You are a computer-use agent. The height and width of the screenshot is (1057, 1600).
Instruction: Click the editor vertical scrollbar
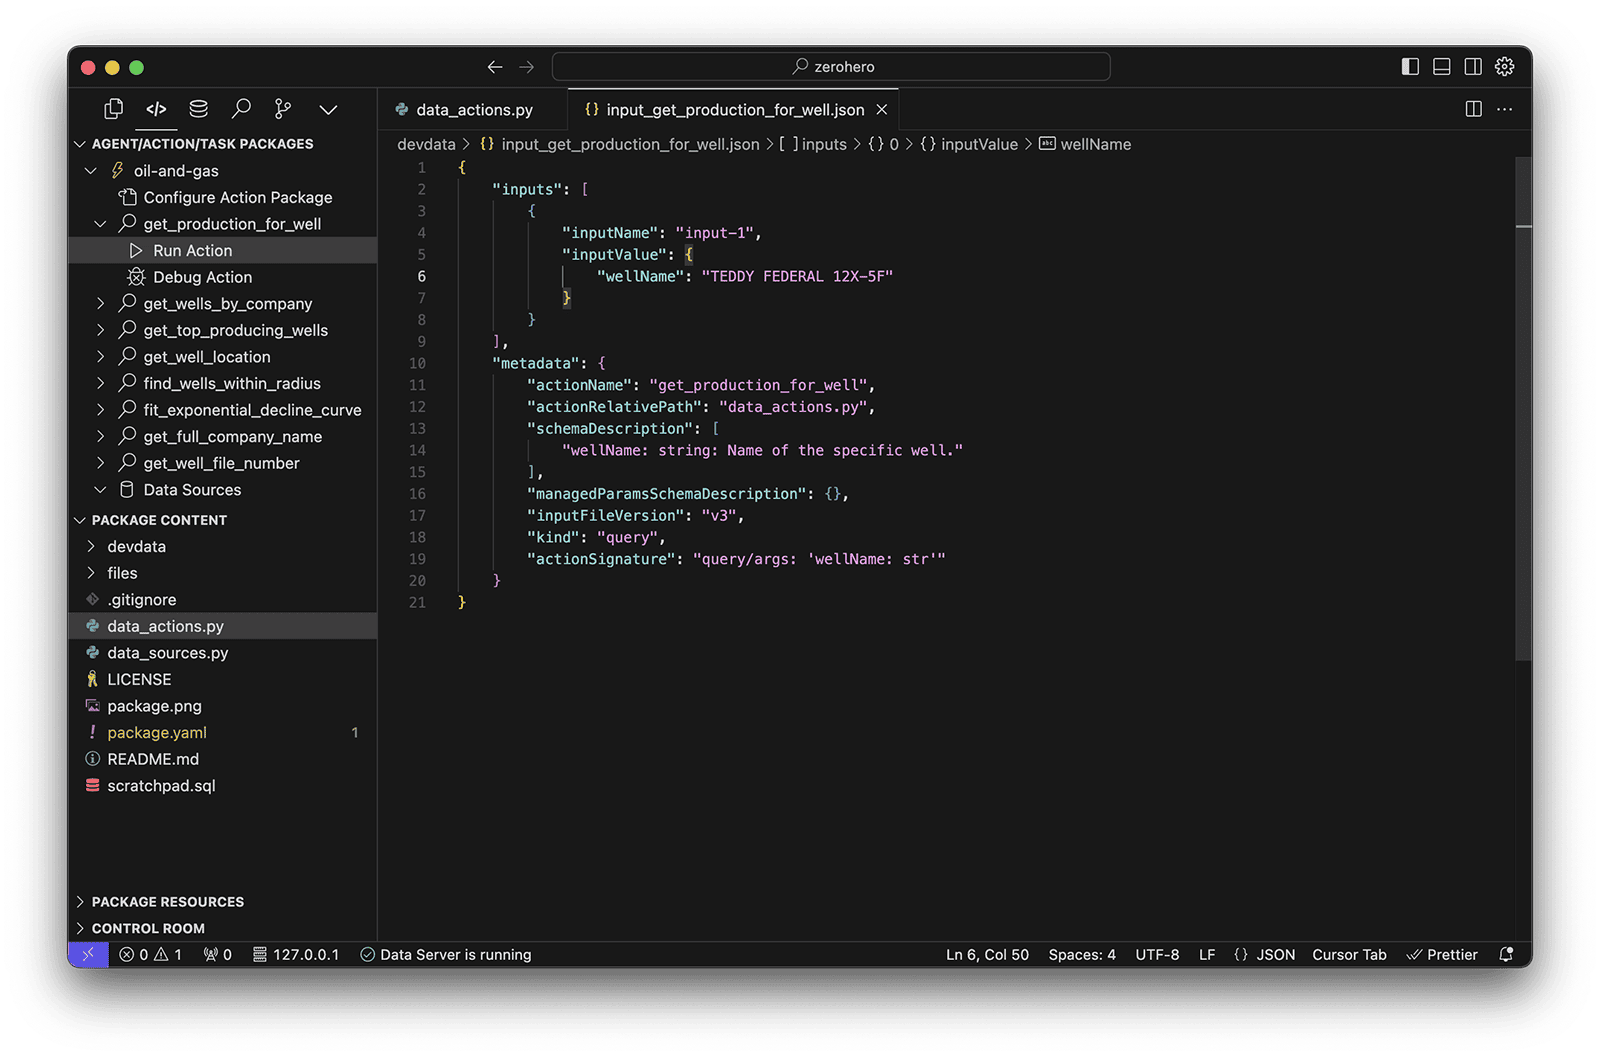[x=1523, y=400]
